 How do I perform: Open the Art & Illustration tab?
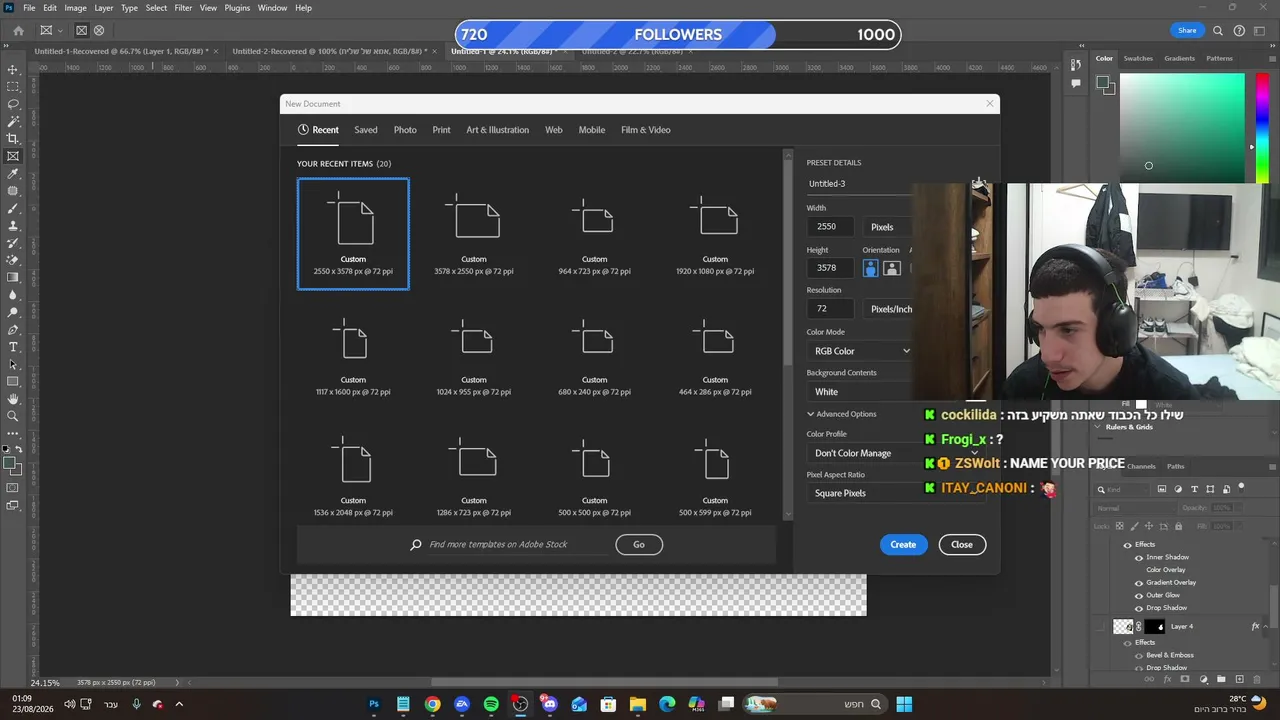coord(497,130)
